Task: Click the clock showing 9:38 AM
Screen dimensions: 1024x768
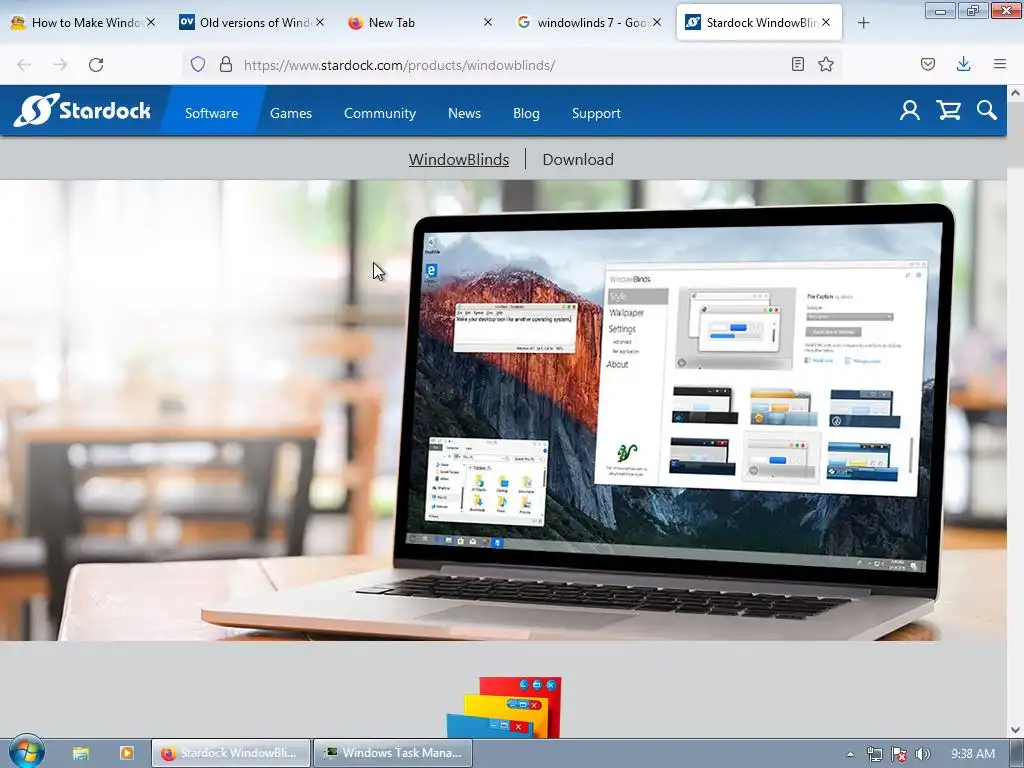Action: pos(972,754)
